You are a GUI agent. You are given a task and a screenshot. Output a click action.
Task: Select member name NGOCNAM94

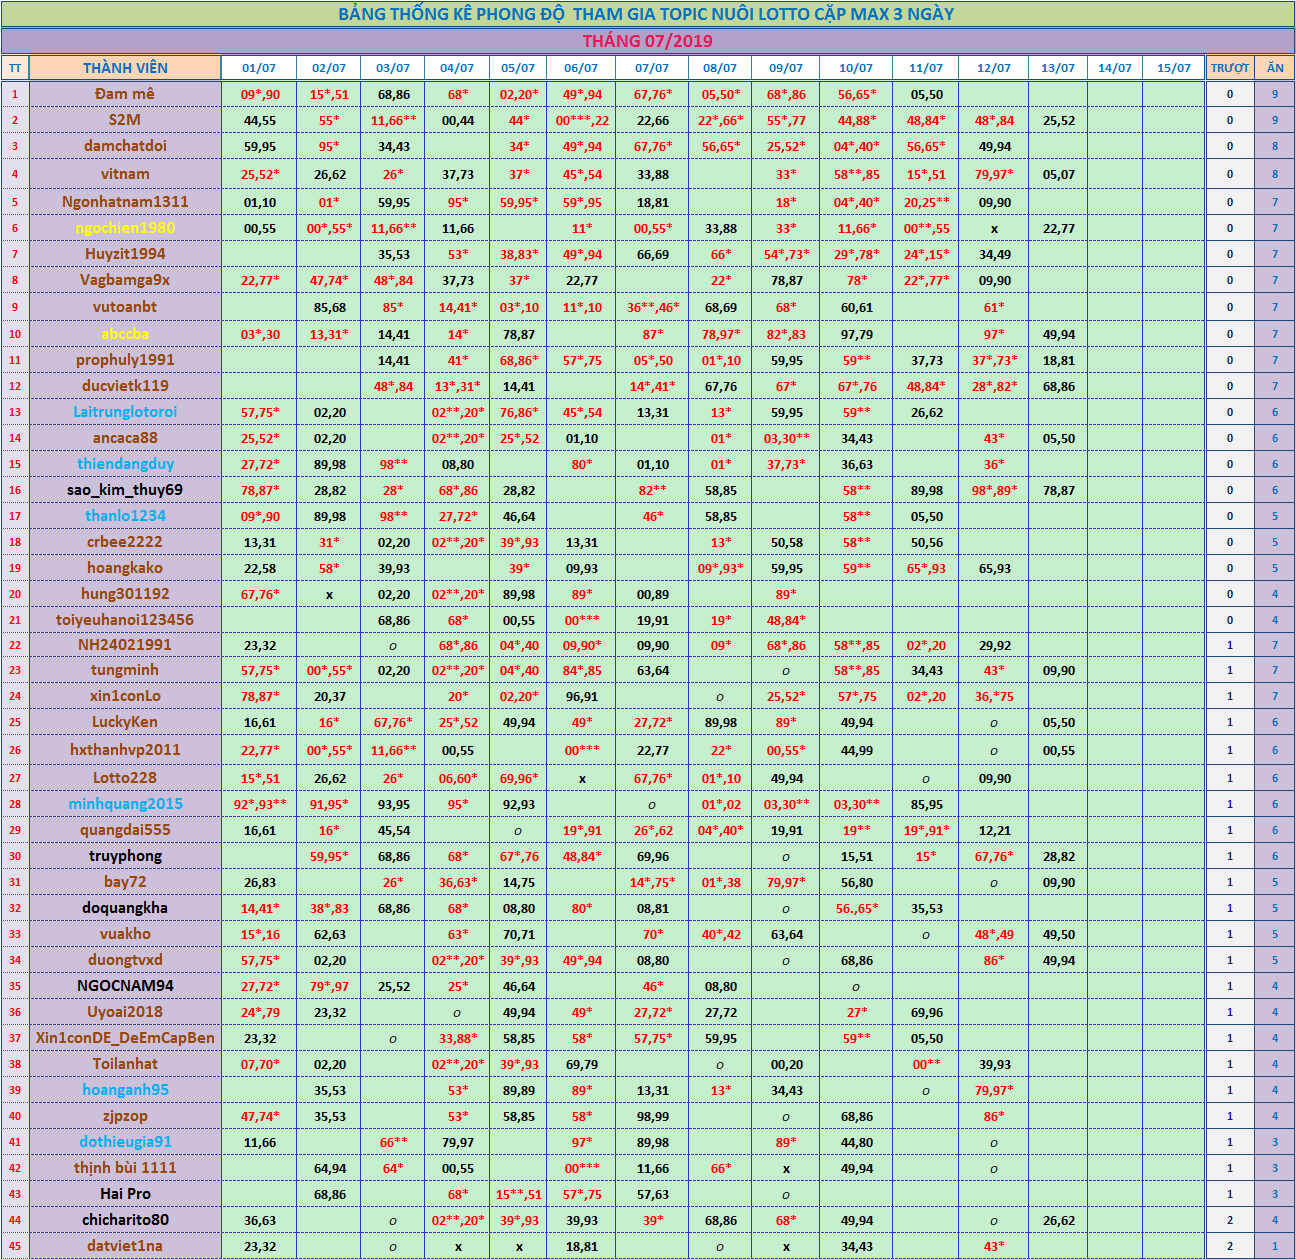pyautogui.click(x=125, y=986)
